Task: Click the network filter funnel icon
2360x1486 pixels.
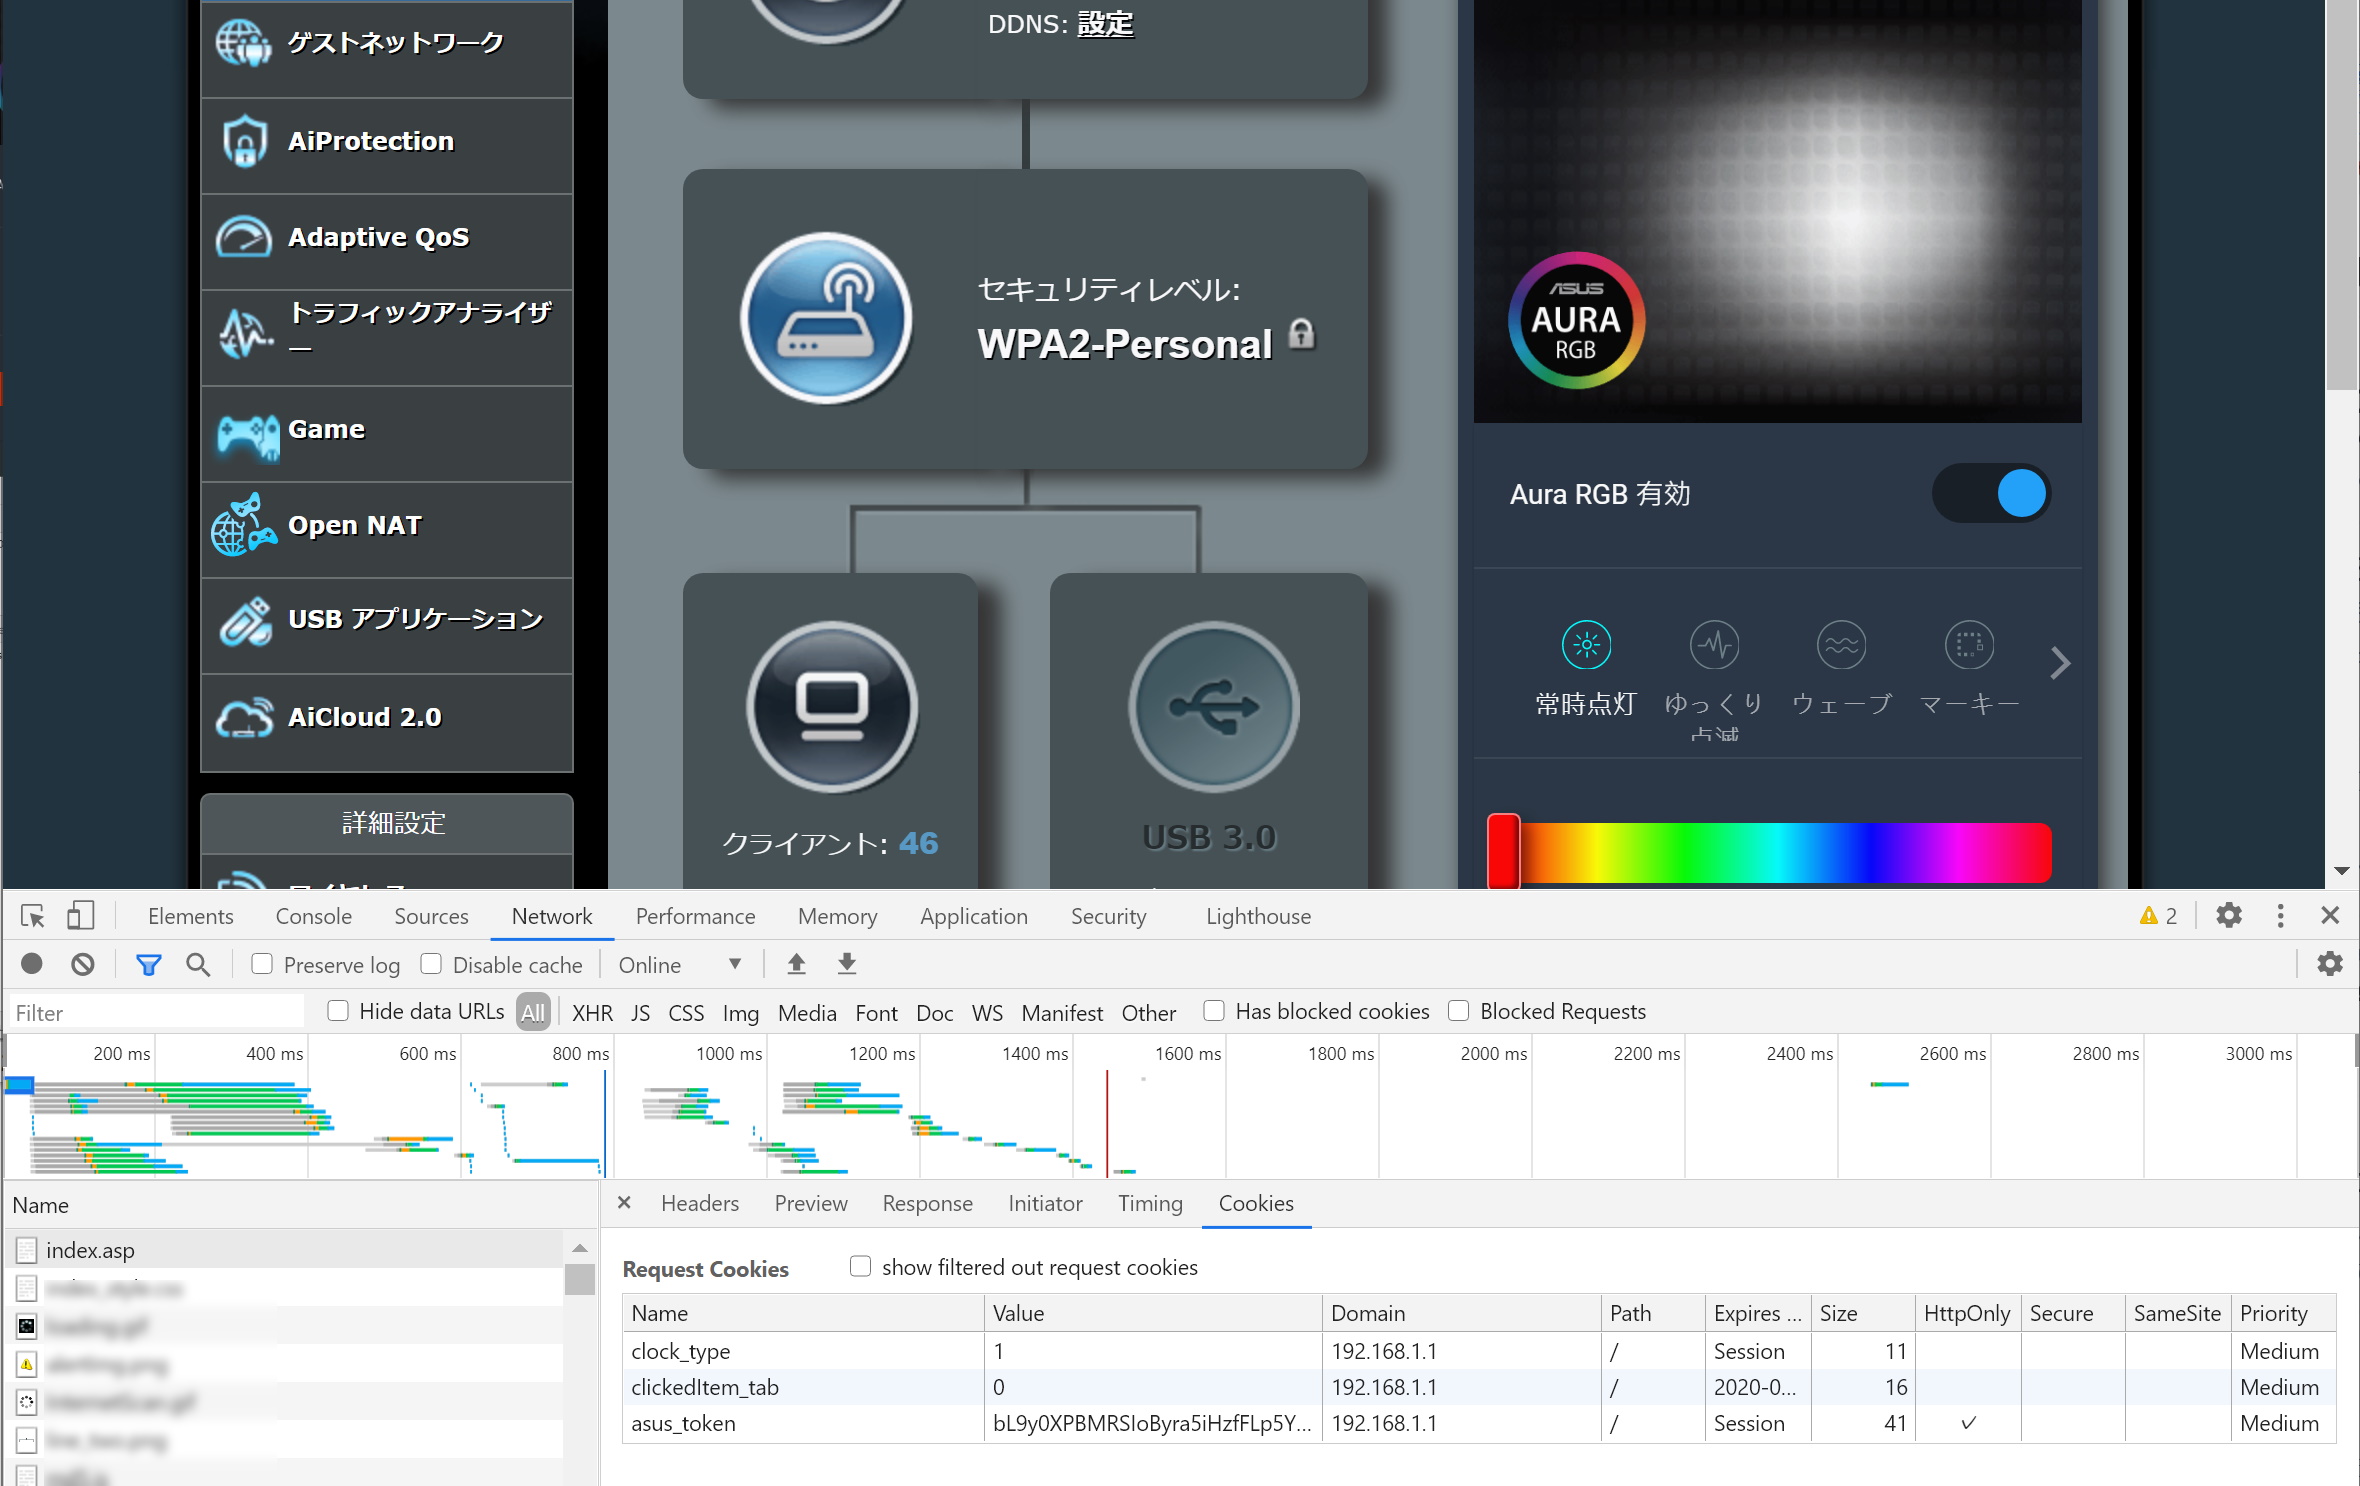Action: 148,964
